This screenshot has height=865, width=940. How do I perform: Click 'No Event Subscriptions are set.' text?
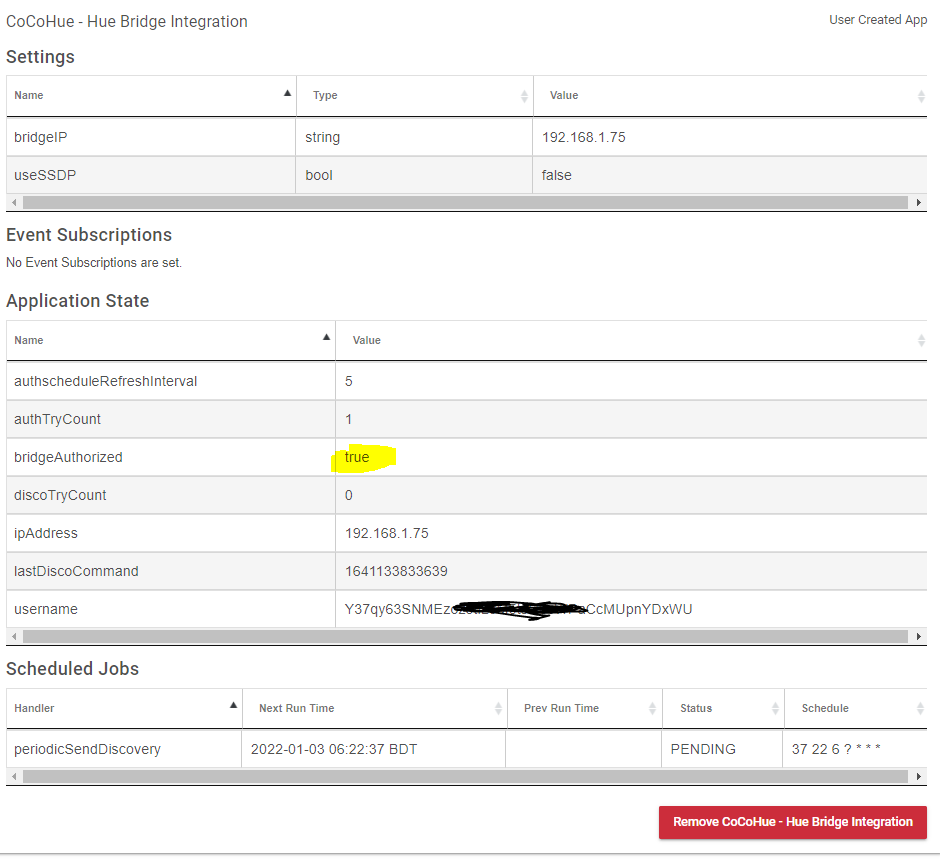(94, 263)
